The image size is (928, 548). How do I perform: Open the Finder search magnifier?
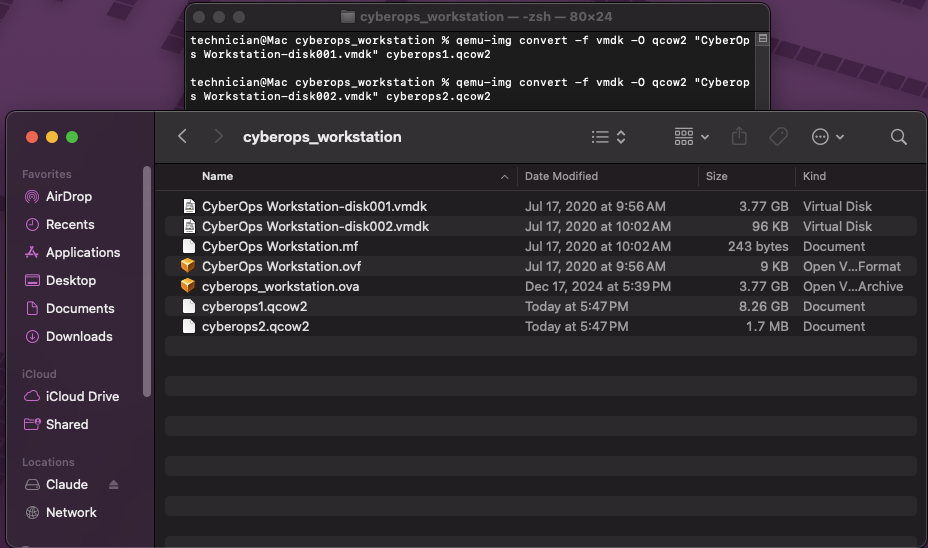(x=898, y=137)
